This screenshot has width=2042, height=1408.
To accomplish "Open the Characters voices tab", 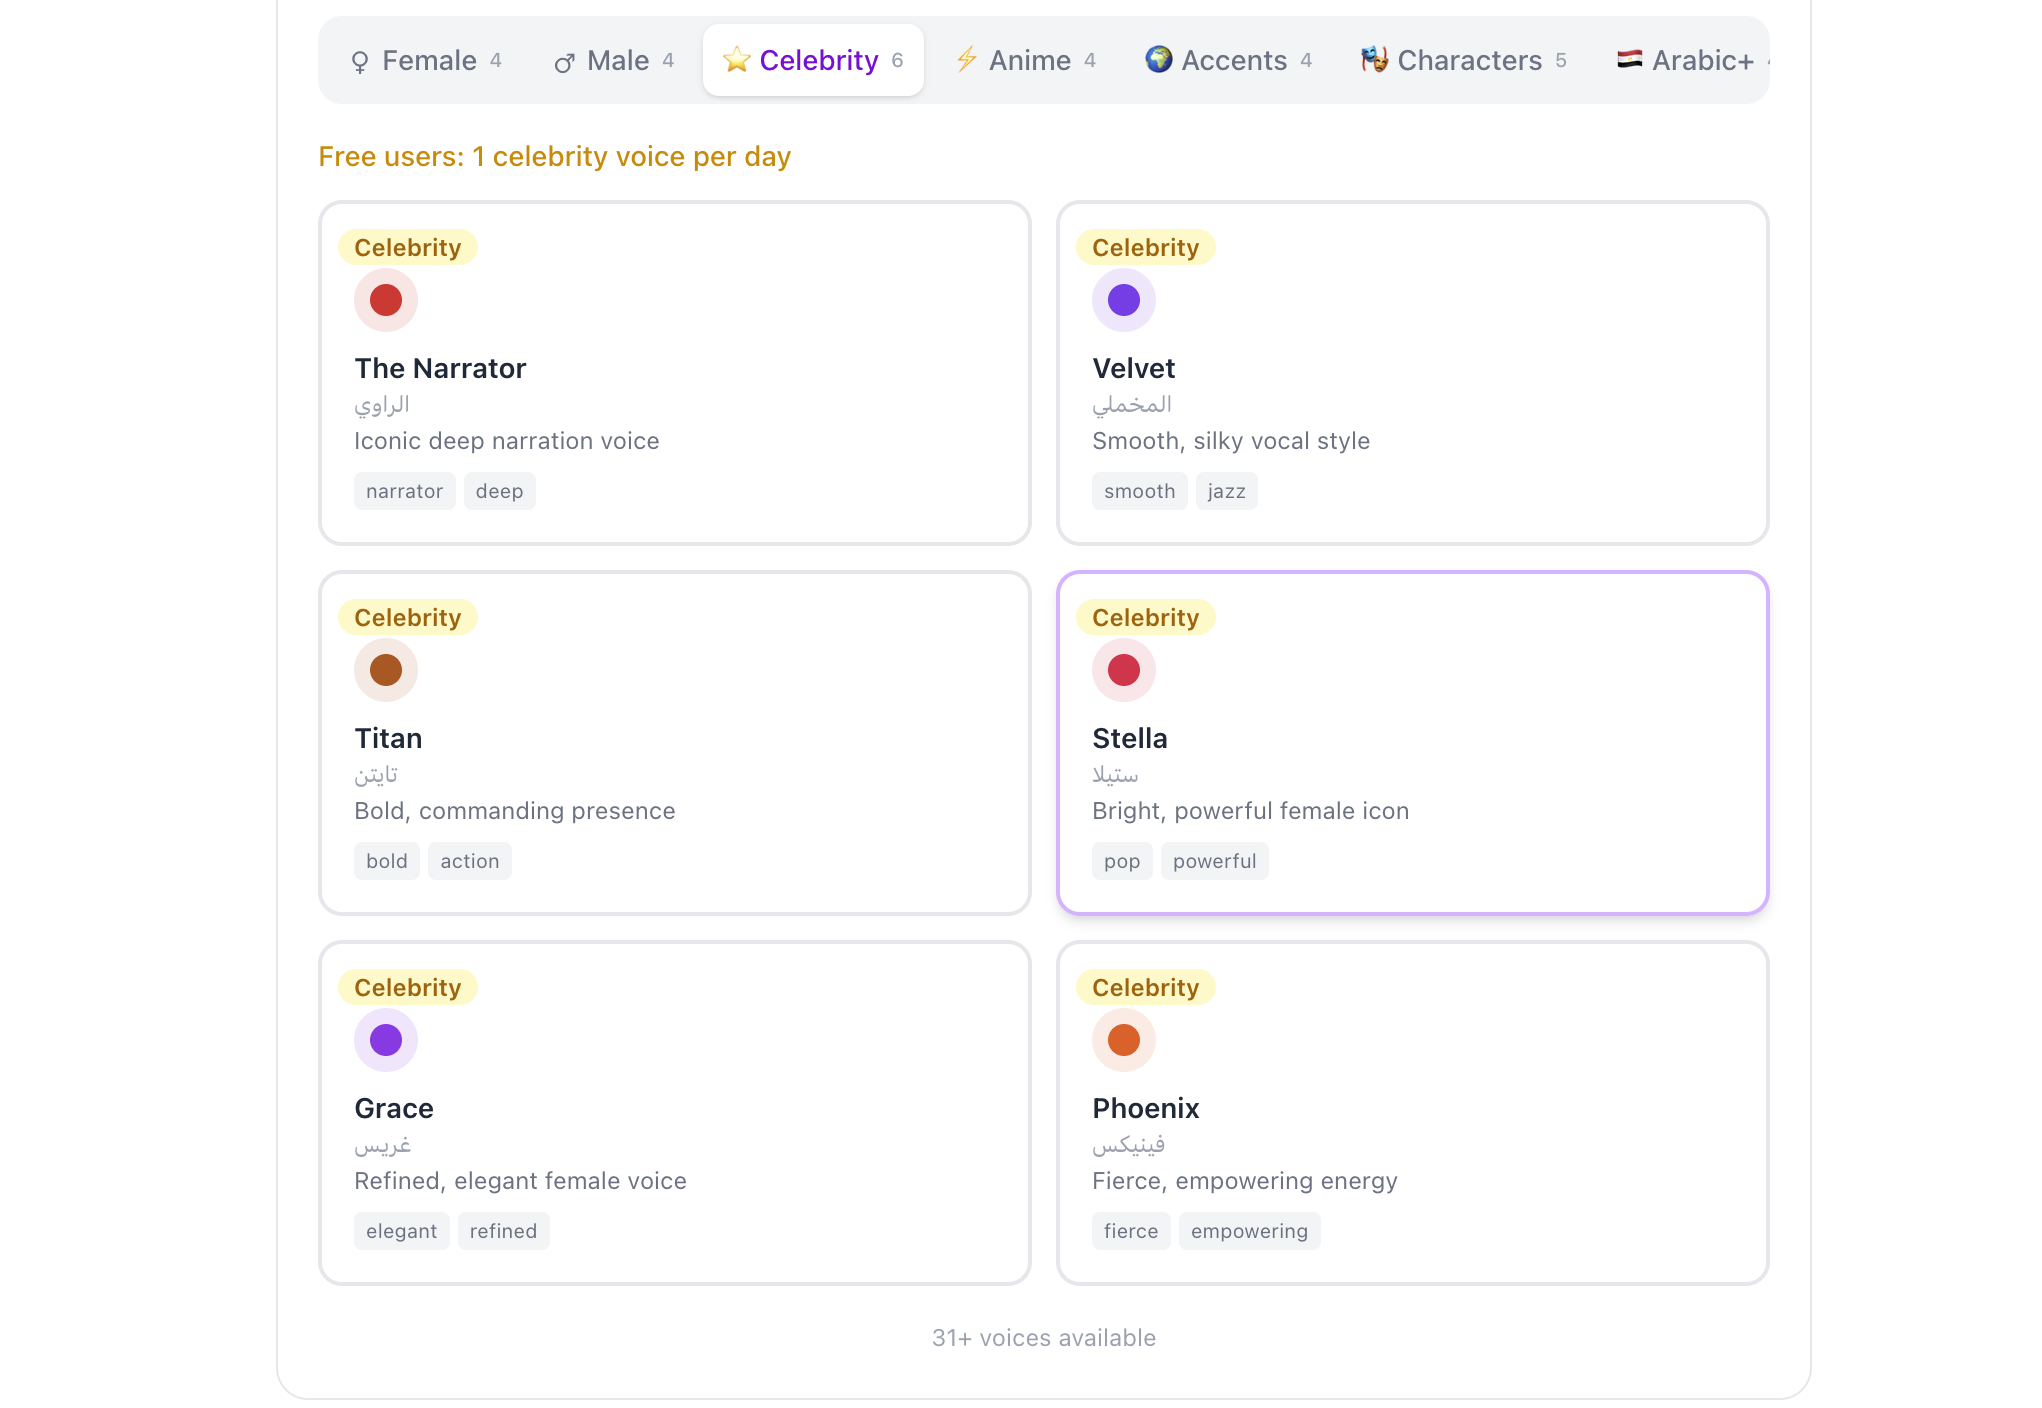I will click(1464, 61).
